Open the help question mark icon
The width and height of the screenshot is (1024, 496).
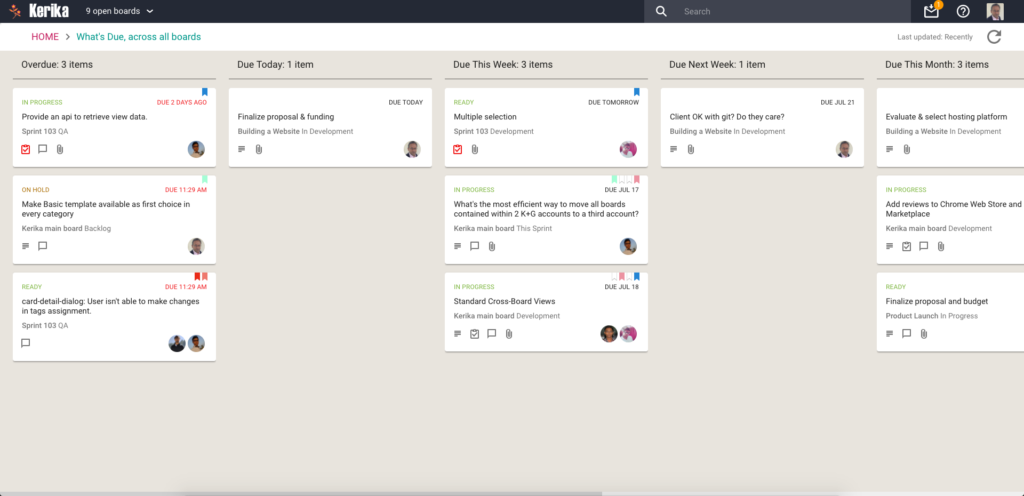[963, 11]
